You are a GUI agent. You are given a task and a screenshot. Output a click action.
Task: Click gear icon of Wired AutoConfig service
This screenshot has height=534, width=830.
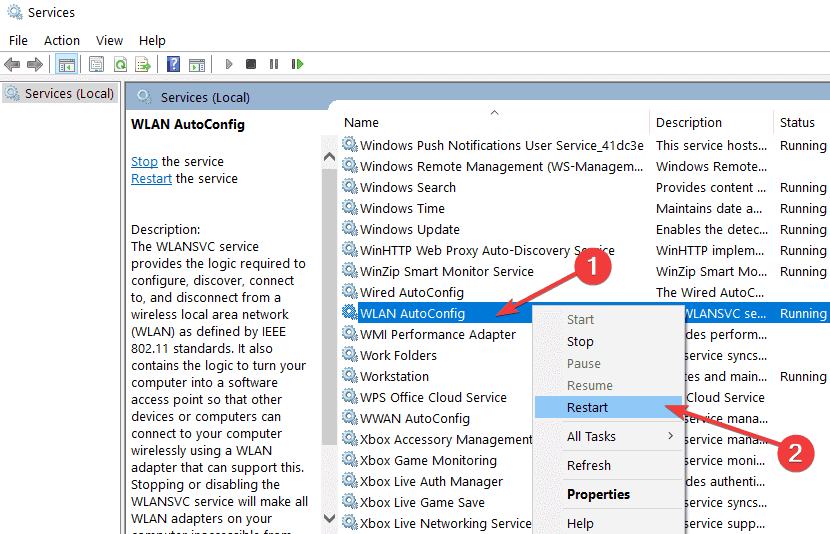tap(350, 292)
